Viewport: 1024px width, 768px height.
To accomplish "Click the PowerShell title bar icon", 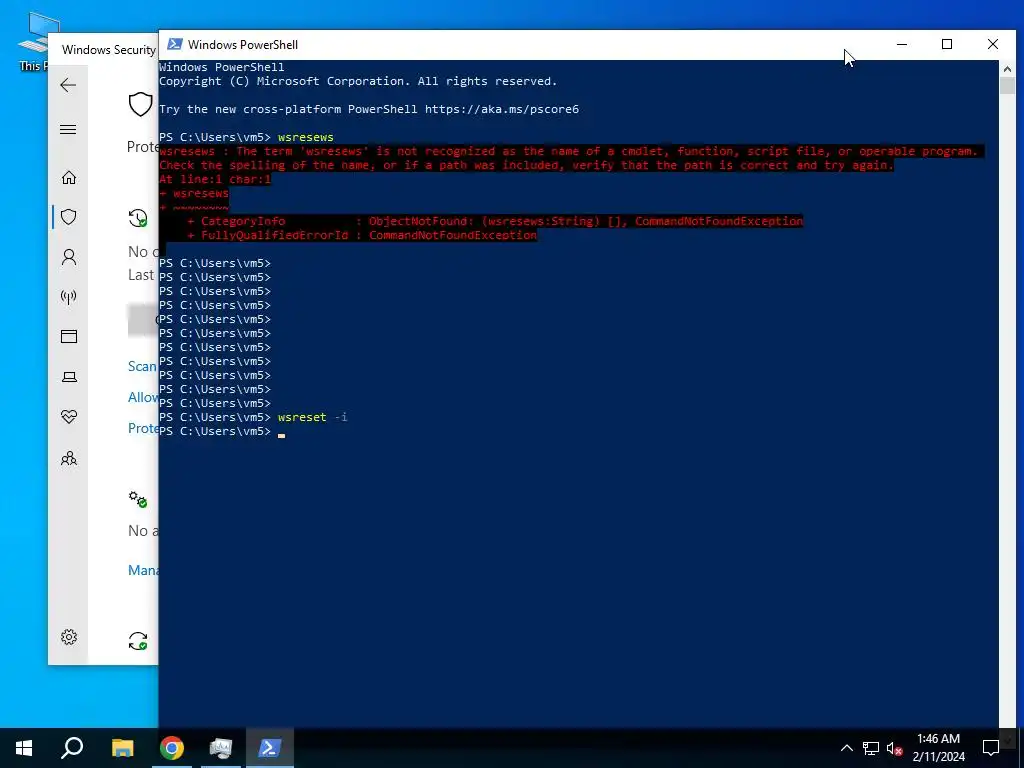I will [x=174, y=44].
